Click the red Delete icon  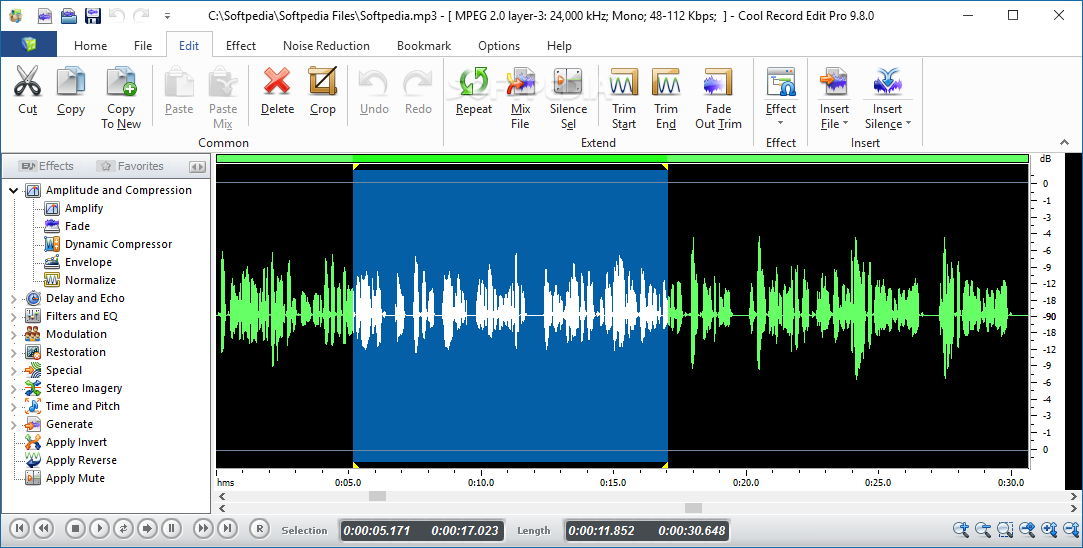[x=277, y=82]
